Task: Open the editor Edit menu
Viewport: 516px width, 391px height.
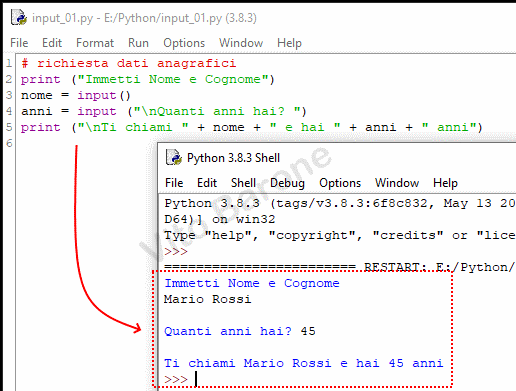Action: tap(52, 43)
